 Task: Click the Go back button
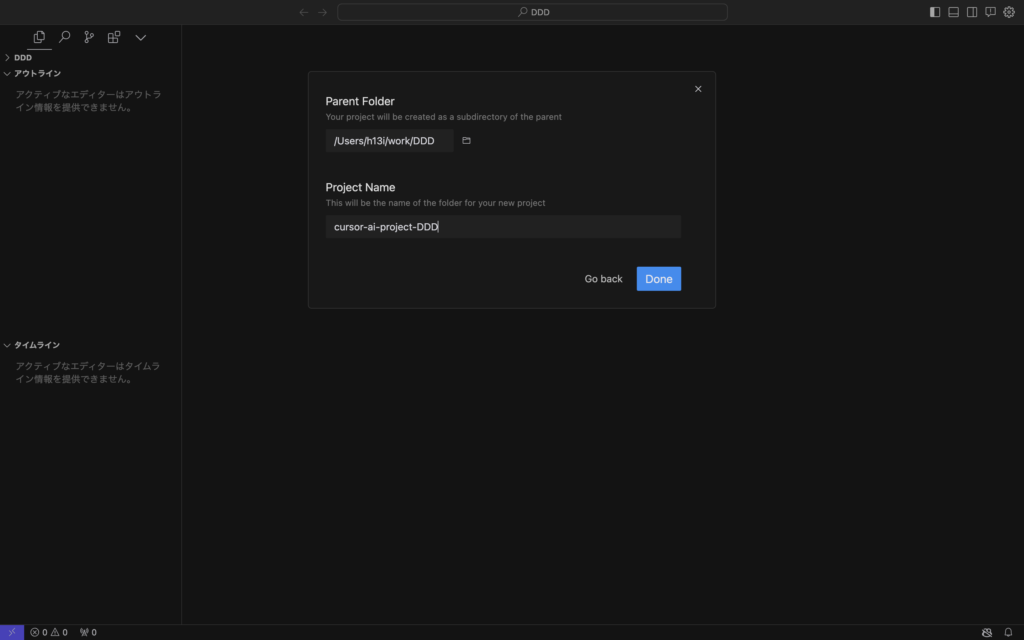[603, 279]
